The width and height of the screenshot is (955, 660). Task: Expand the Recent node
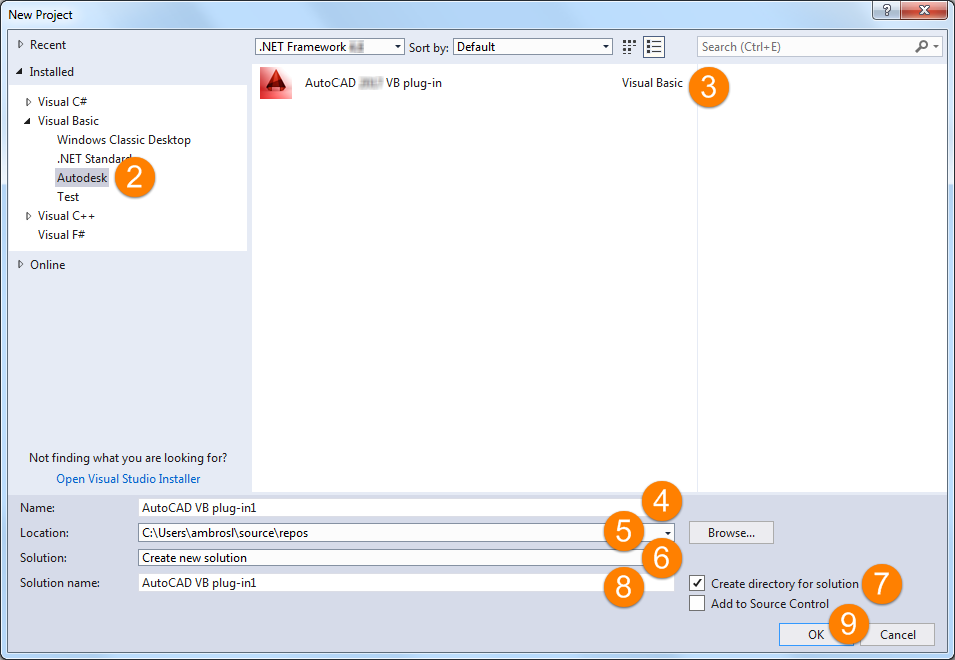[20, 44]
